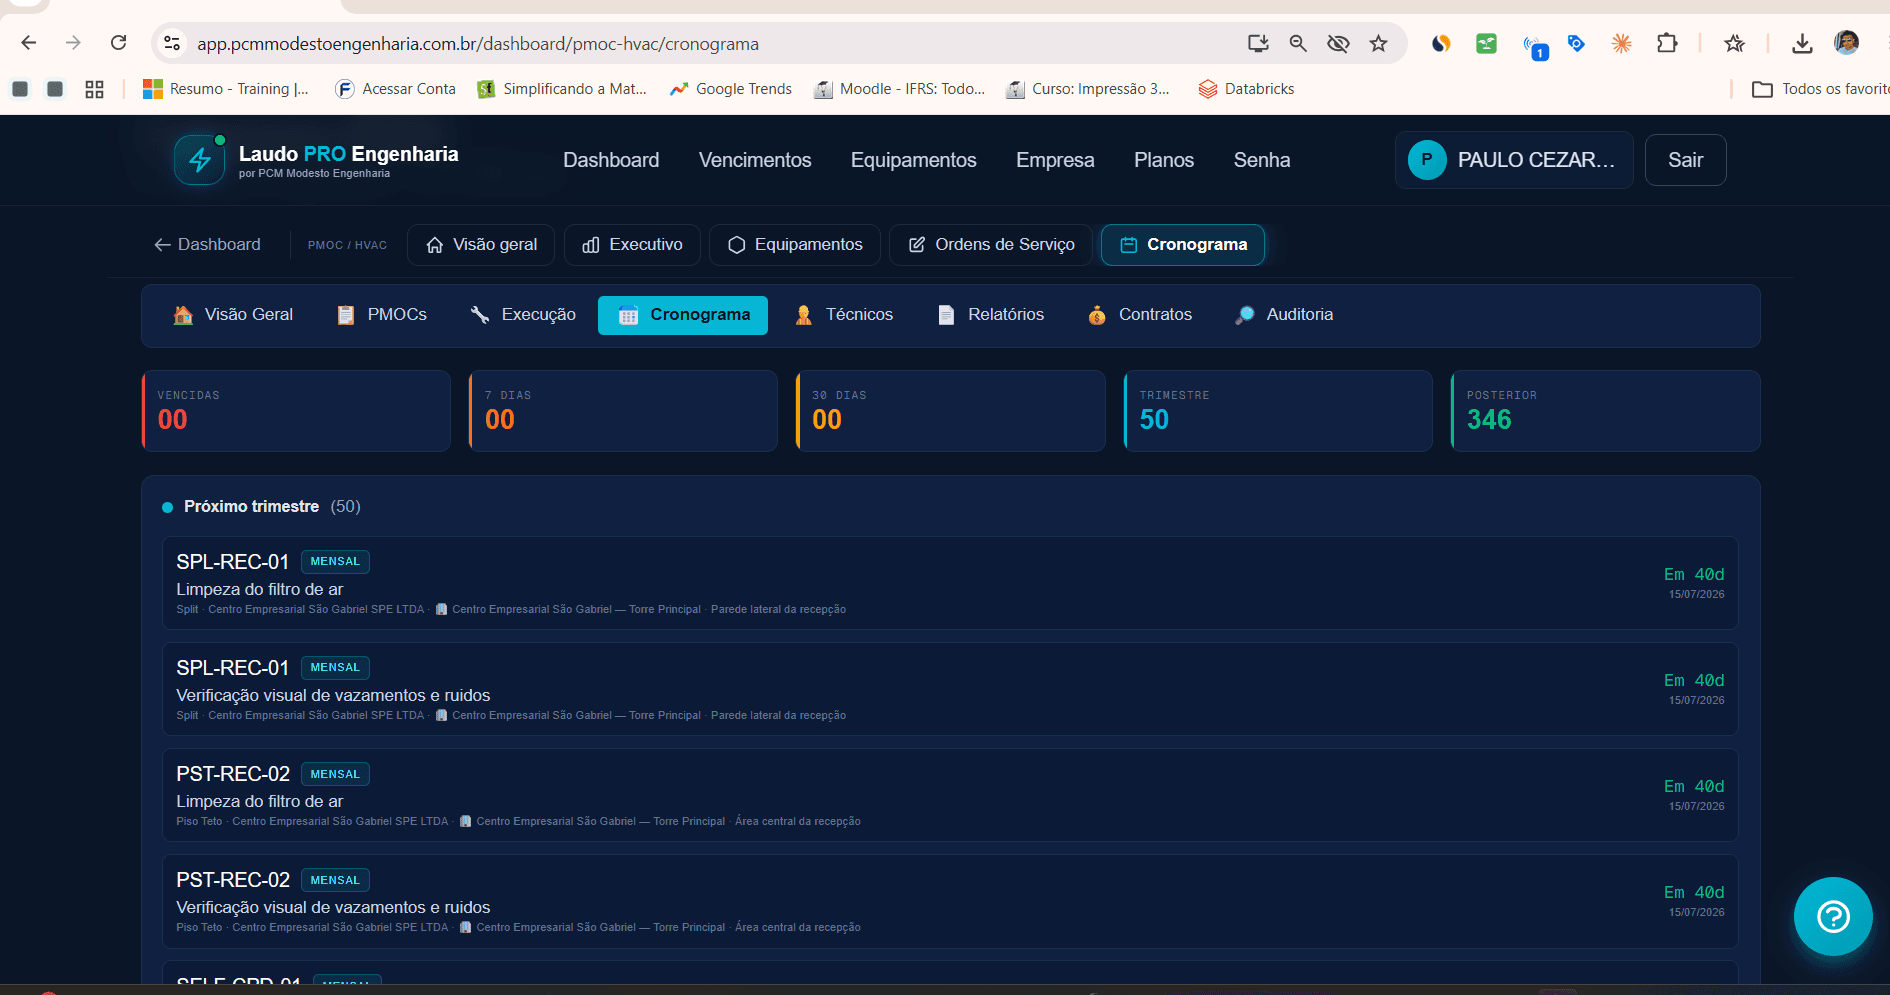Switch to the Técnicos sub-tab
Viewport: 1890px width, 995px height.
click(x=843, y=315)
